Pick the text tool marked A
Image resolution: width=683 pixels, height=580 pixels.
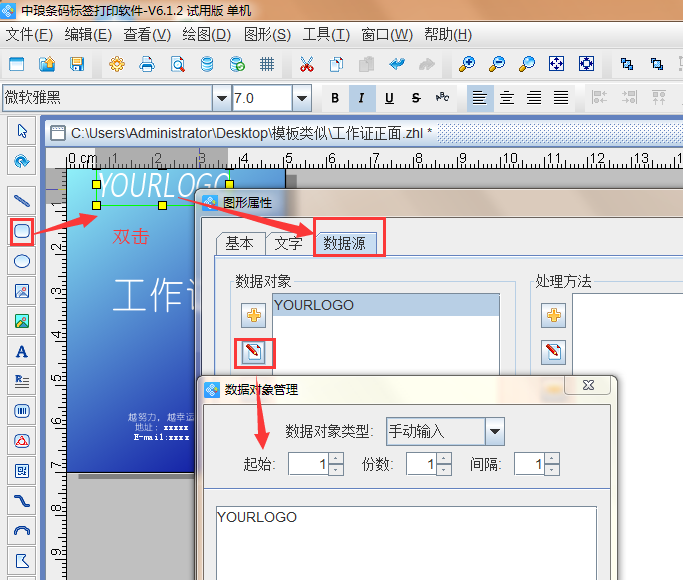tap(21, 351)
